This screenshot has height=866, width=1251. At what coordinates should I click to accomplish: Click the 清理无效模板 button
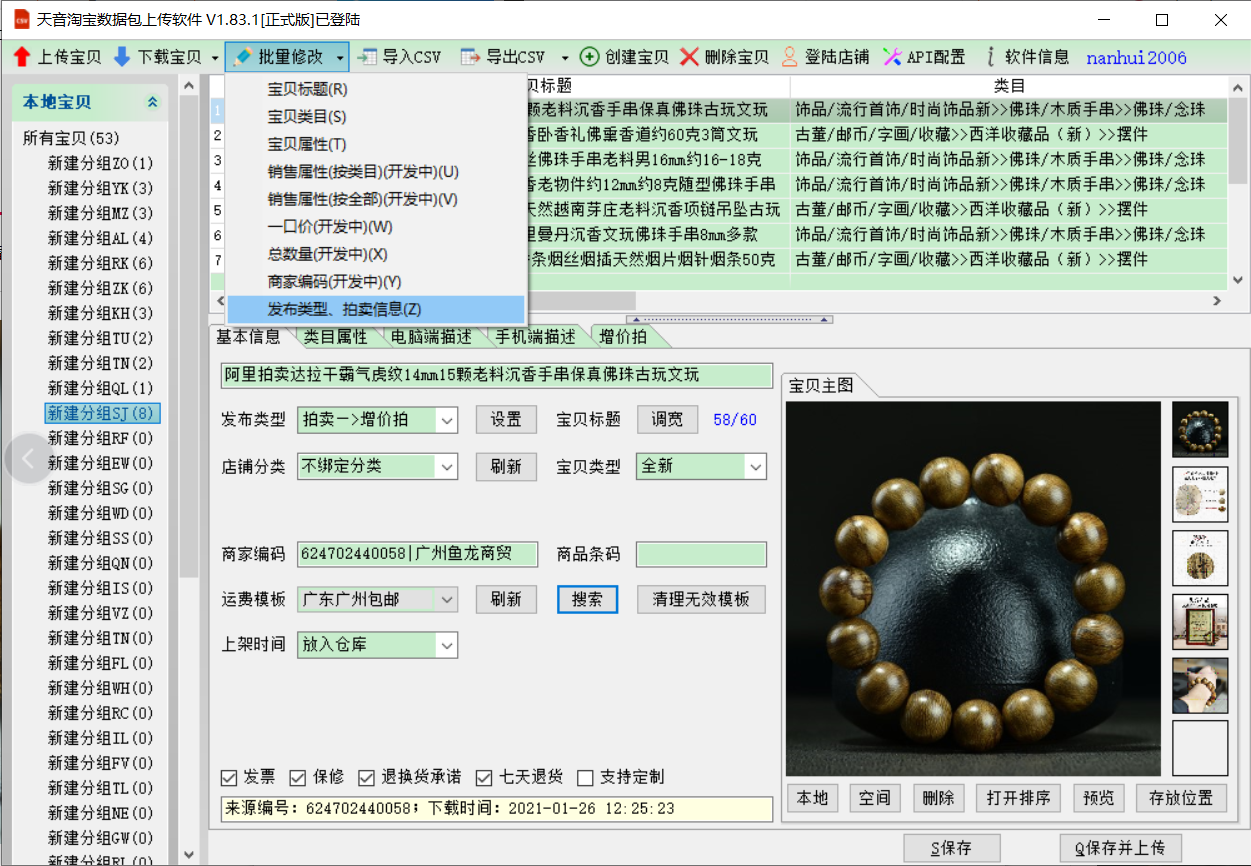[701, 600]
